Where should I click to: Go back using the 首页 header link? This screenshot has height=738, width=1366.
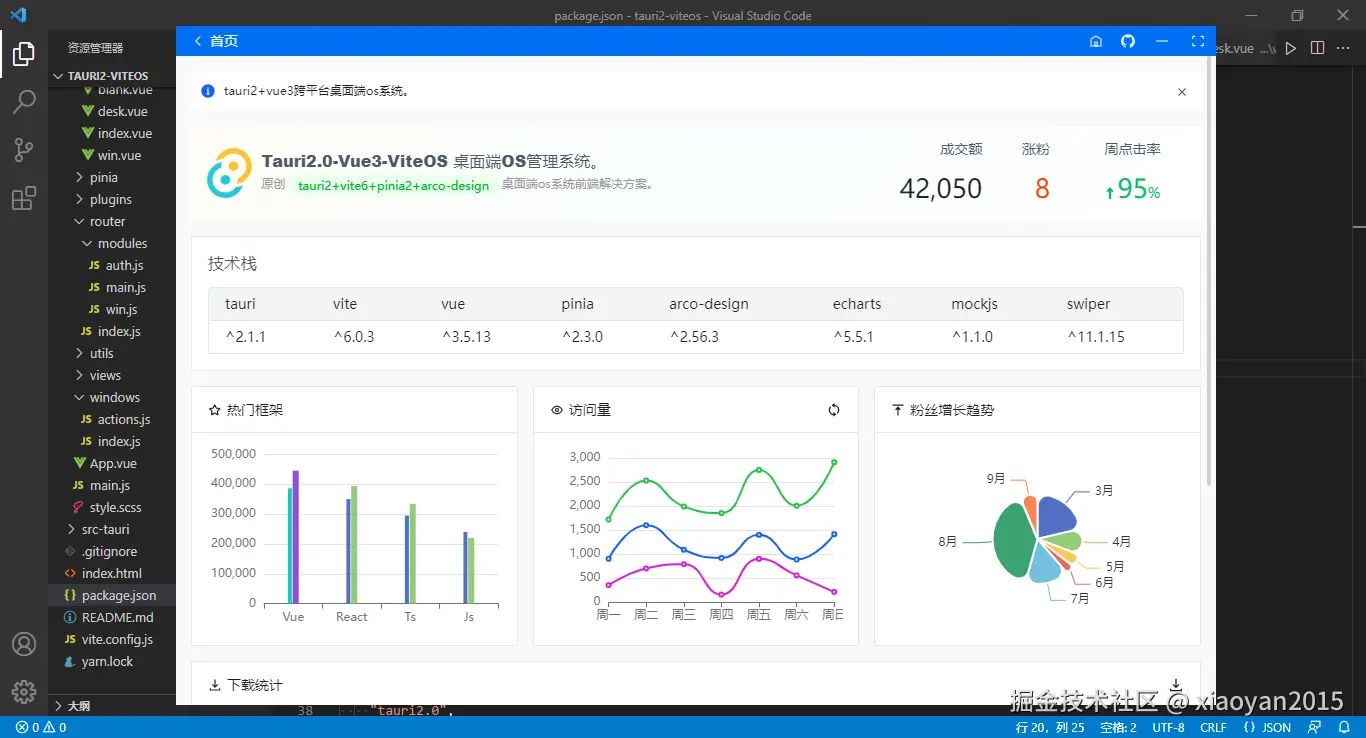[216, 41]
